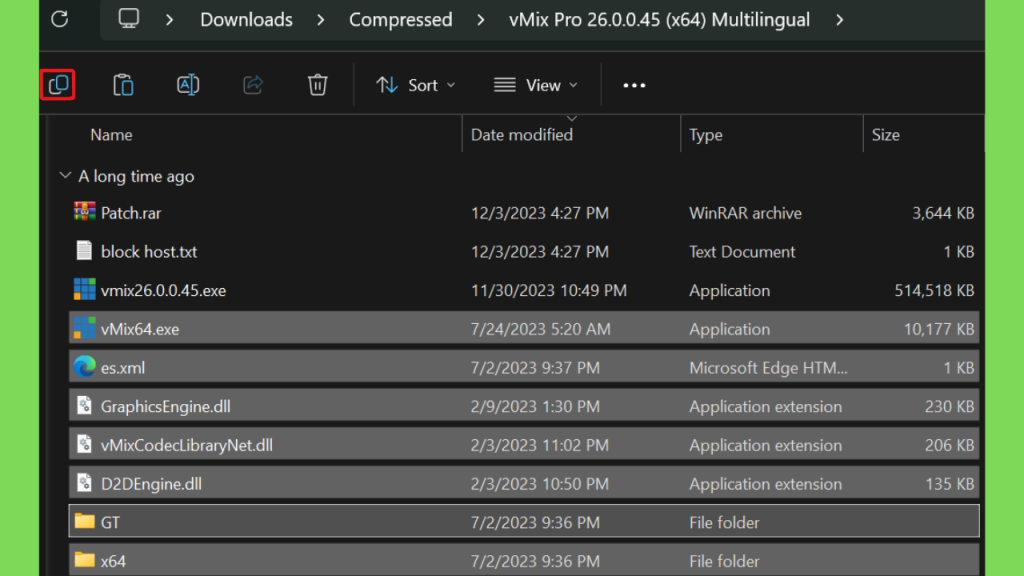Select the vMixCodecLibraryNet.dll file name
1024x576 pixels.
coord(187,445)
